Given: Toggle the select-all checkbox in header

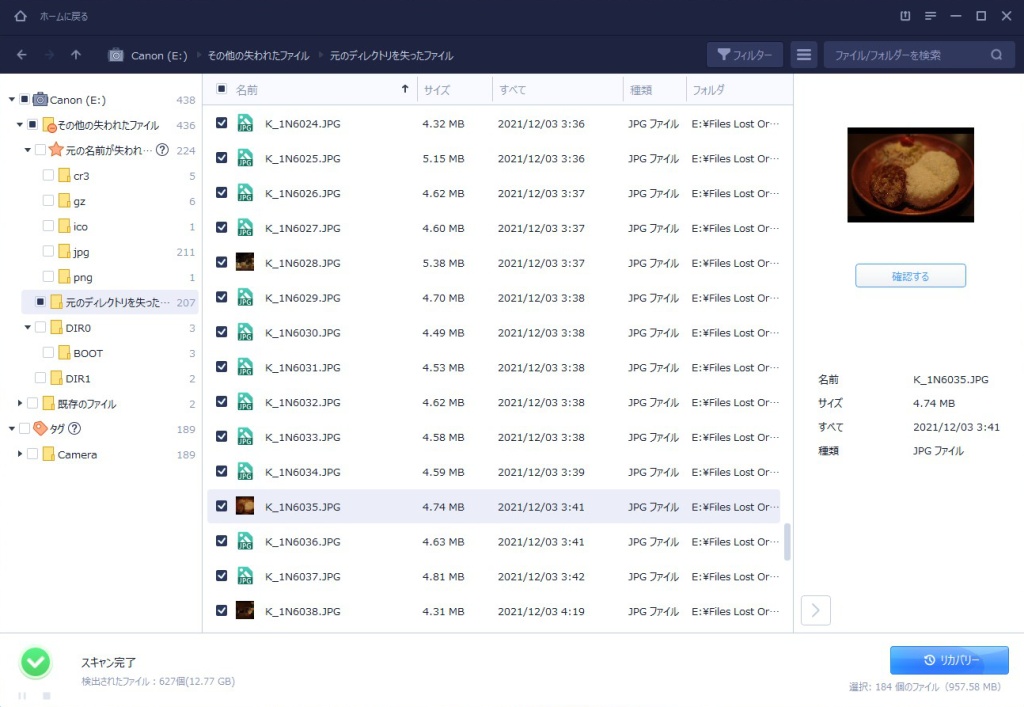Looking at the screenshot, I should click(x=221, y=89).
